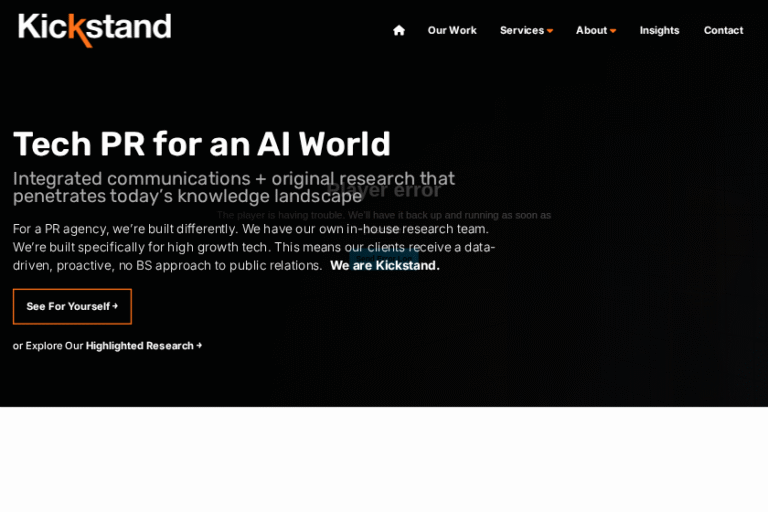Click the orange arrow beside About
Image resolution: width=768 pixels, height=512 pixels.
613,31
